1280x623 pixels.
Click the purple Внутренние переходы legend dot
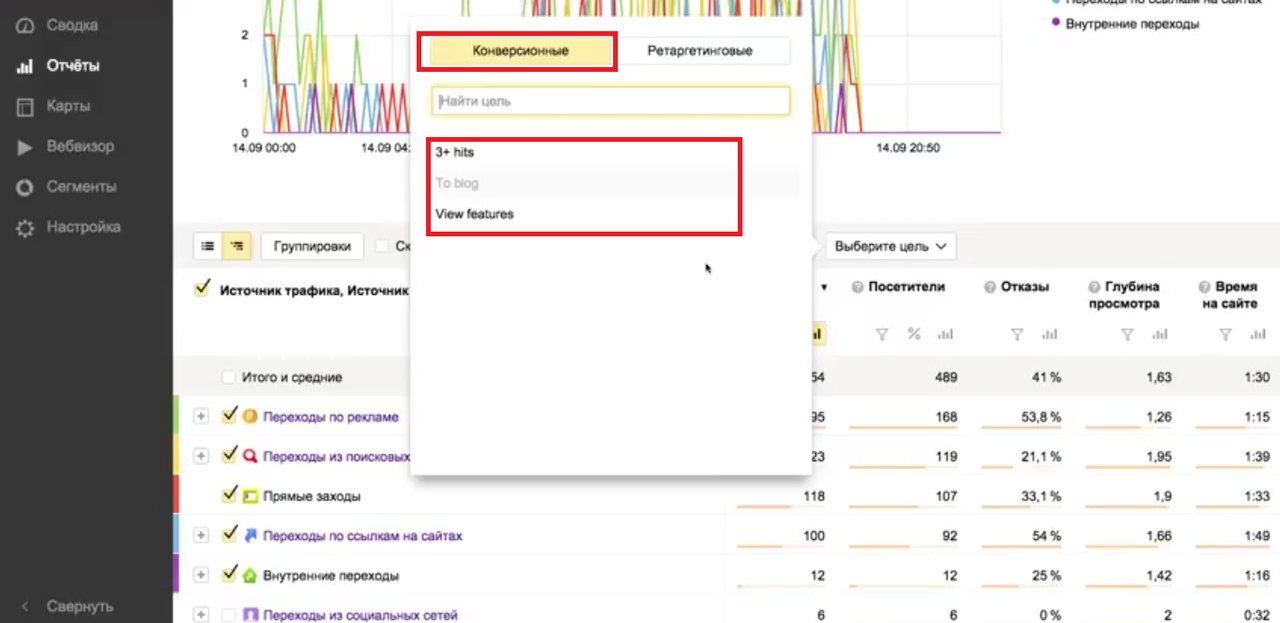point(1056,21)
